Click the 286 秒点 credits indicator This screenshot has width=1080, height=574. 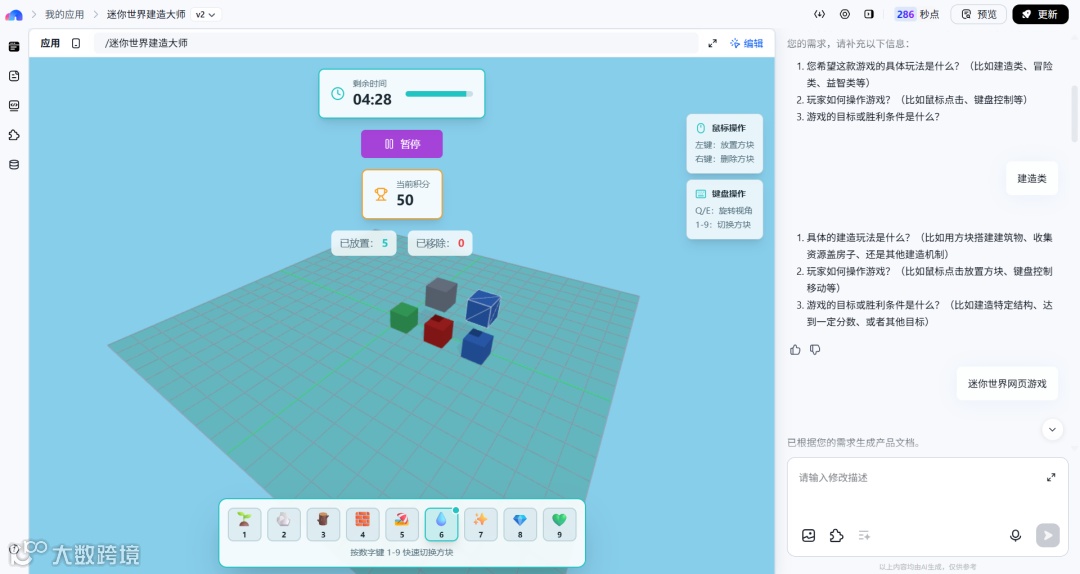[917, 14]
